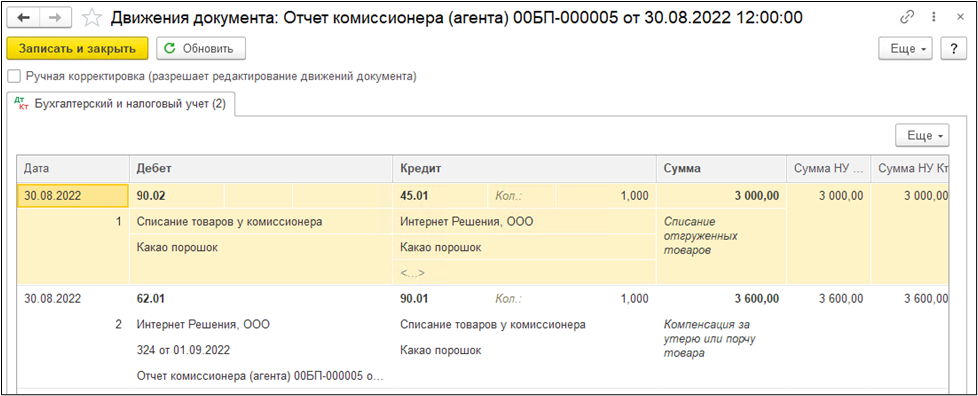
Task: Select Бухгалтерский и налоговый учет tab
Action: coord(120,105)
